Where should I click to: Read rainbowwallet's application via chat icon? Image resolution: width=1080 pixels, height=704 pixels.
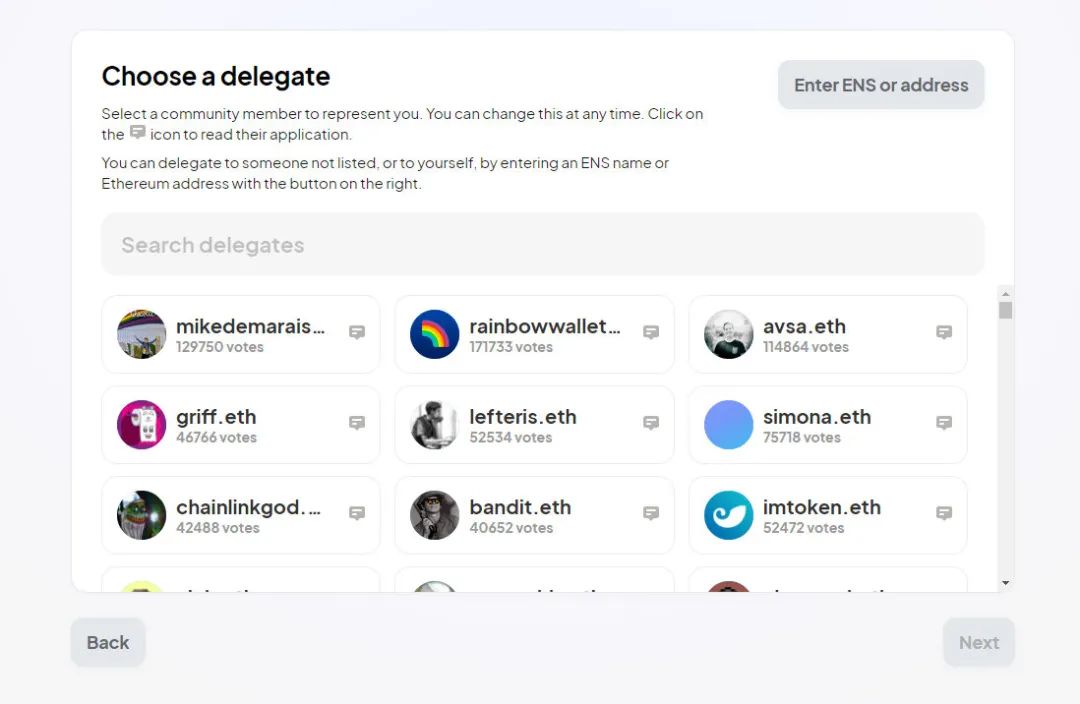[651, 333]
